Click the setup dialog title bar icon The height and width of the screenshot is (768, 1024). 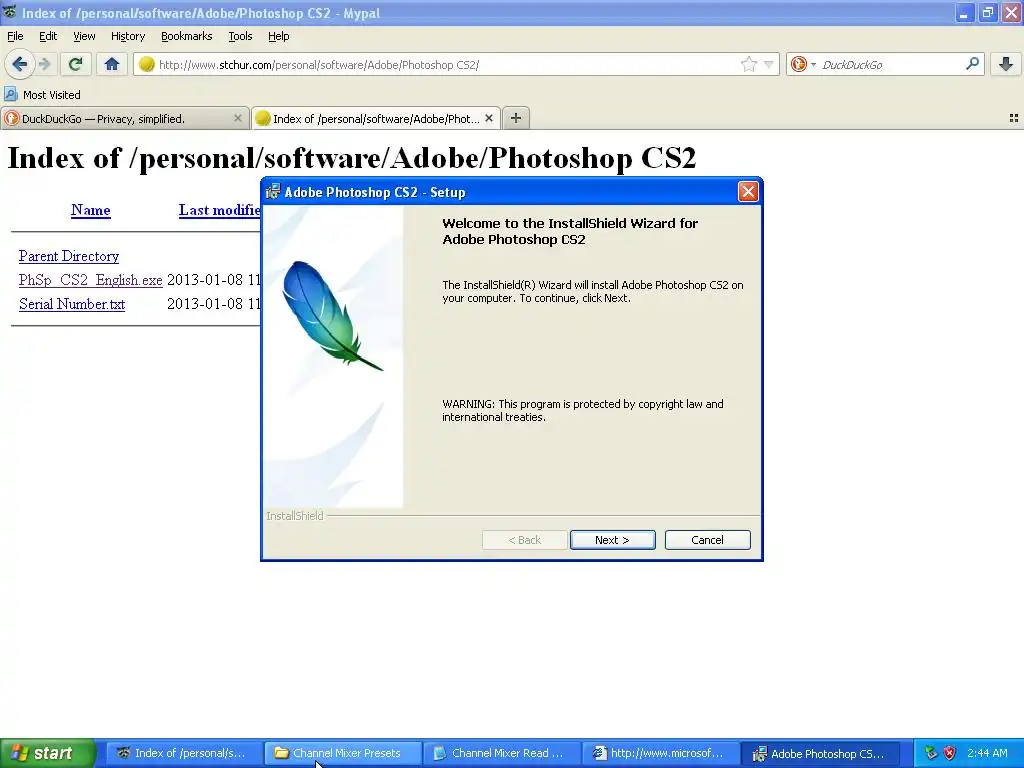[273, 191]
